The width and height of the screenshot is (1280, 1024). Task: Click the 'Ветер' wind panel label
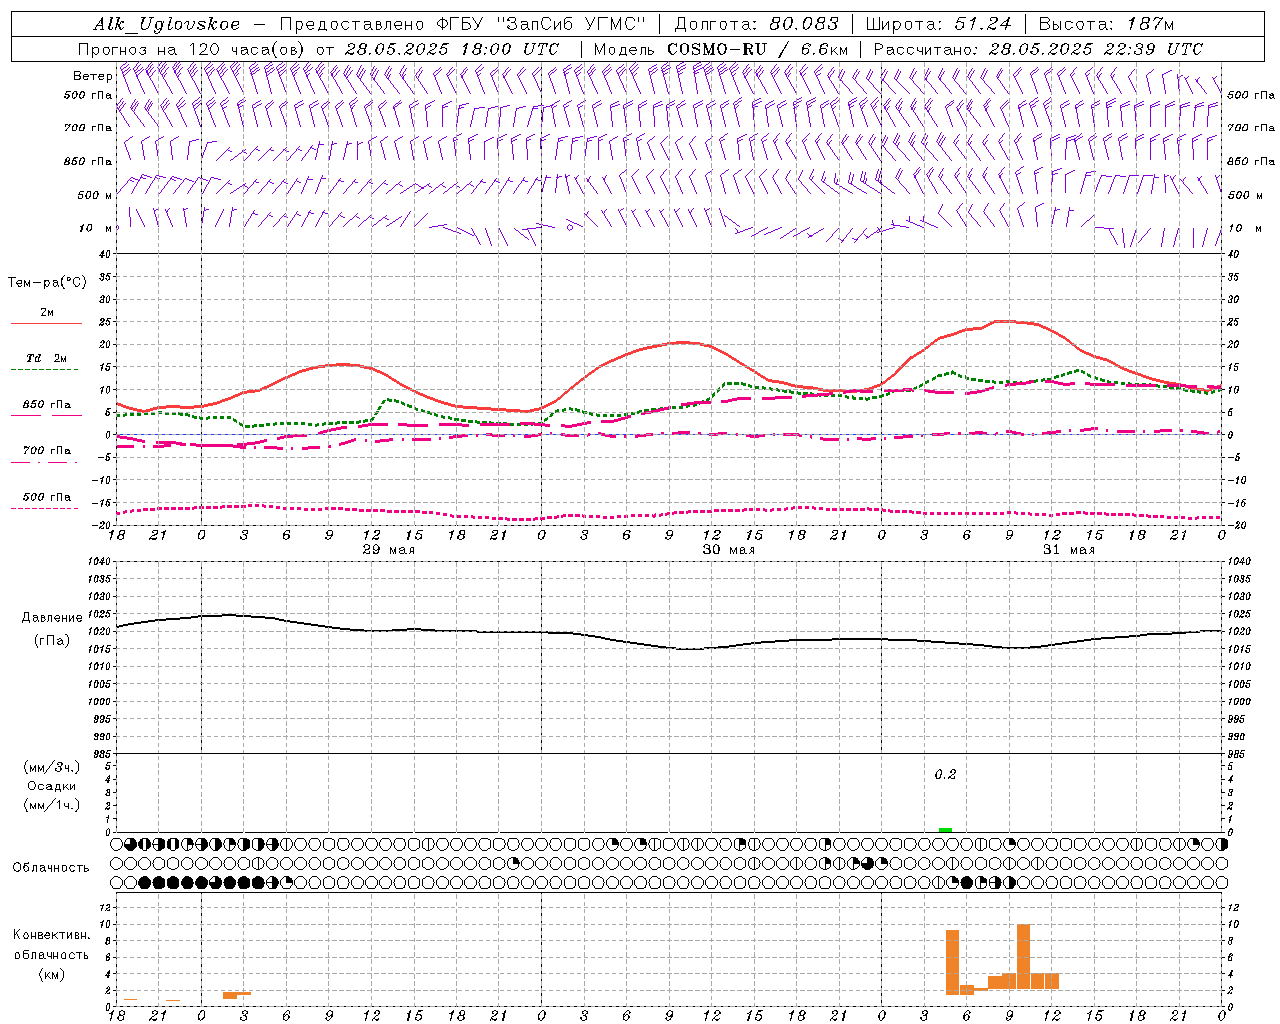(x=92, y=76)
